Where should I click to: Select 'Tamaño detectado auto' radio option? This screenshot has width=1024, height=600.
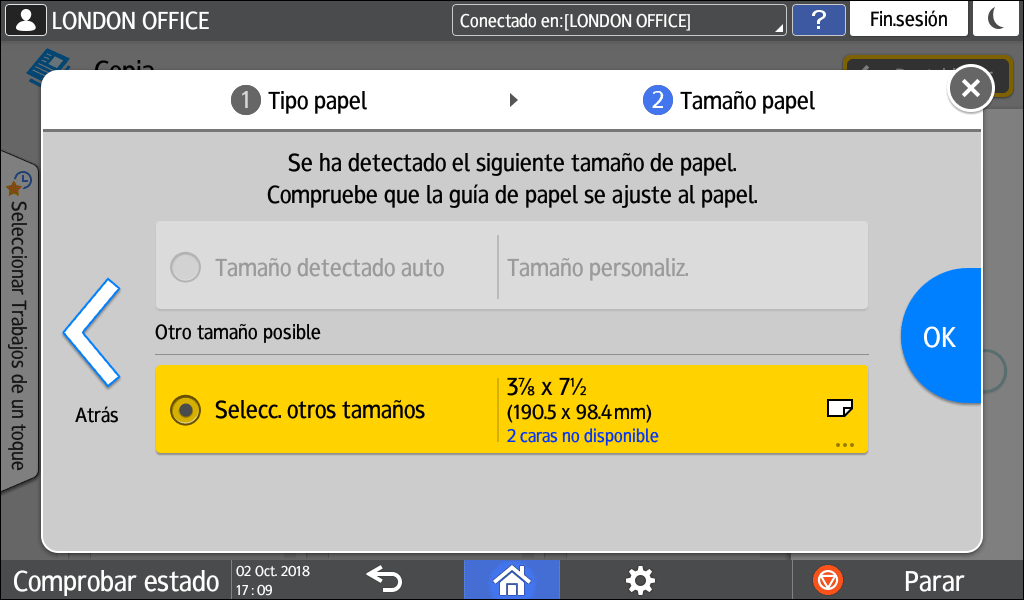[185, 268]
